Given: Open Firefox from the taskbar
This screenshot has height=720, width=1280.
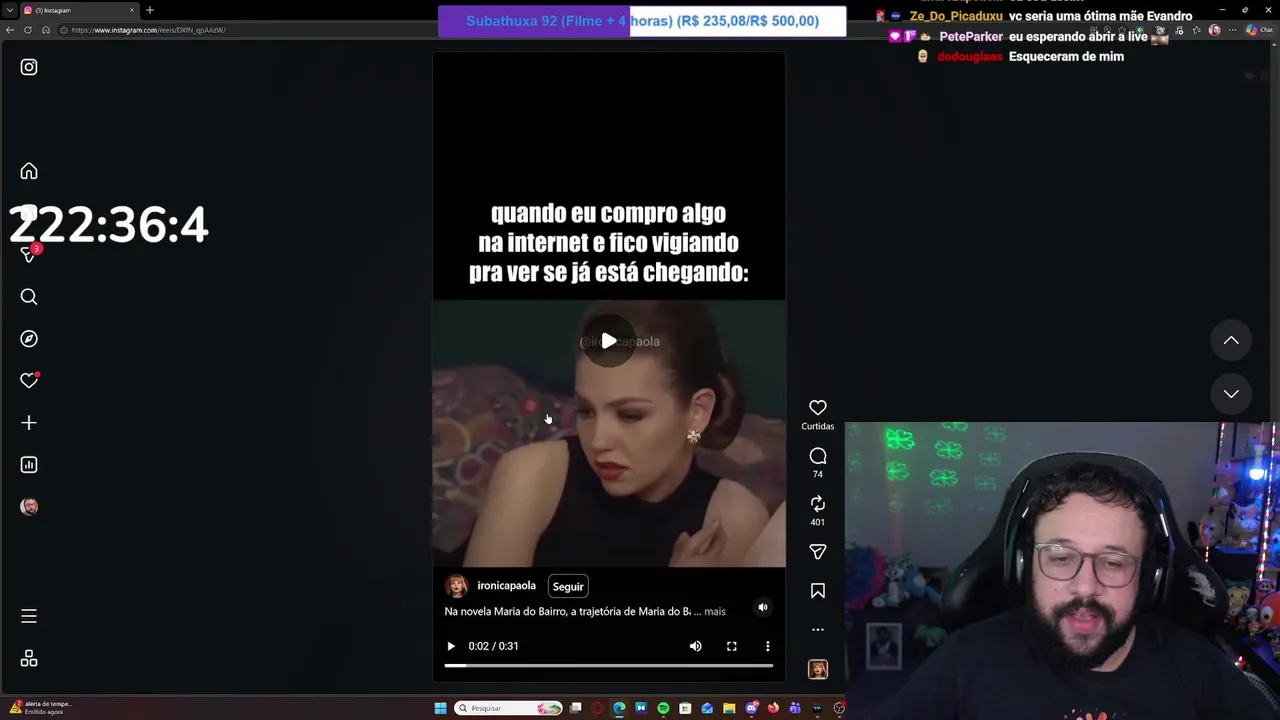Looking at the screenshot, I should 773,708.
